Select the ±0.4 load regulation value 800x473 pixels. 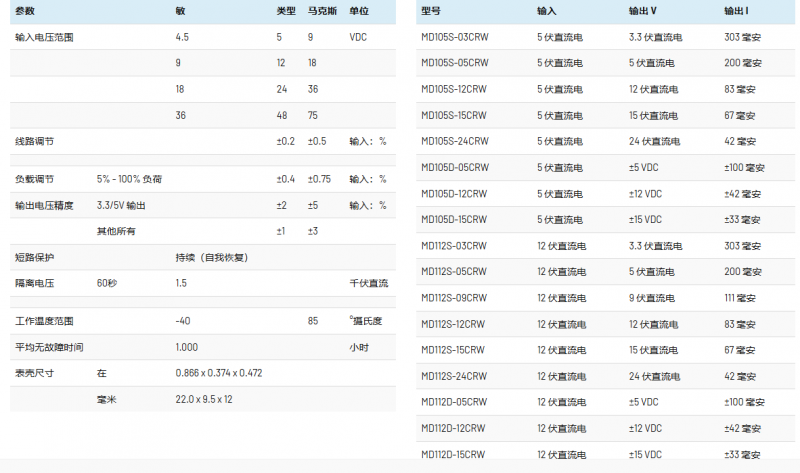pos(286,179)
